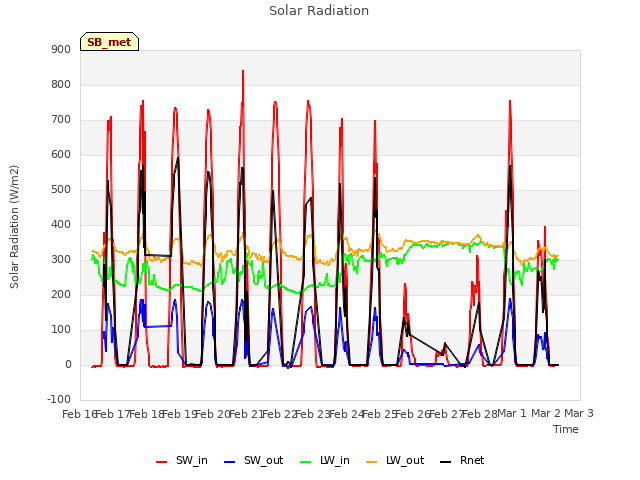
Task: Click the red SW_in legend color marker
Action: pyautogui.click(x=162, y=462)
